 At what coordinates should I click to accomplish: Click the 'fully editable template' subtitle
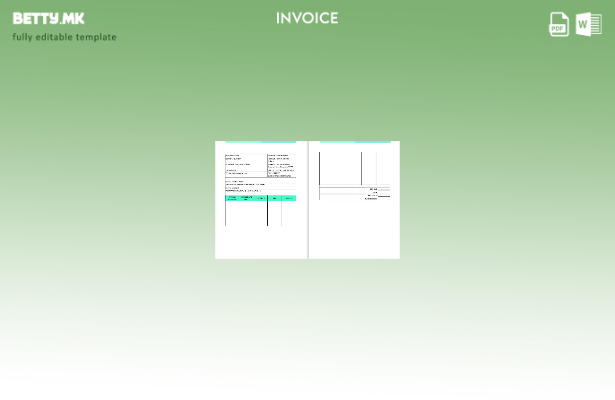64,37
